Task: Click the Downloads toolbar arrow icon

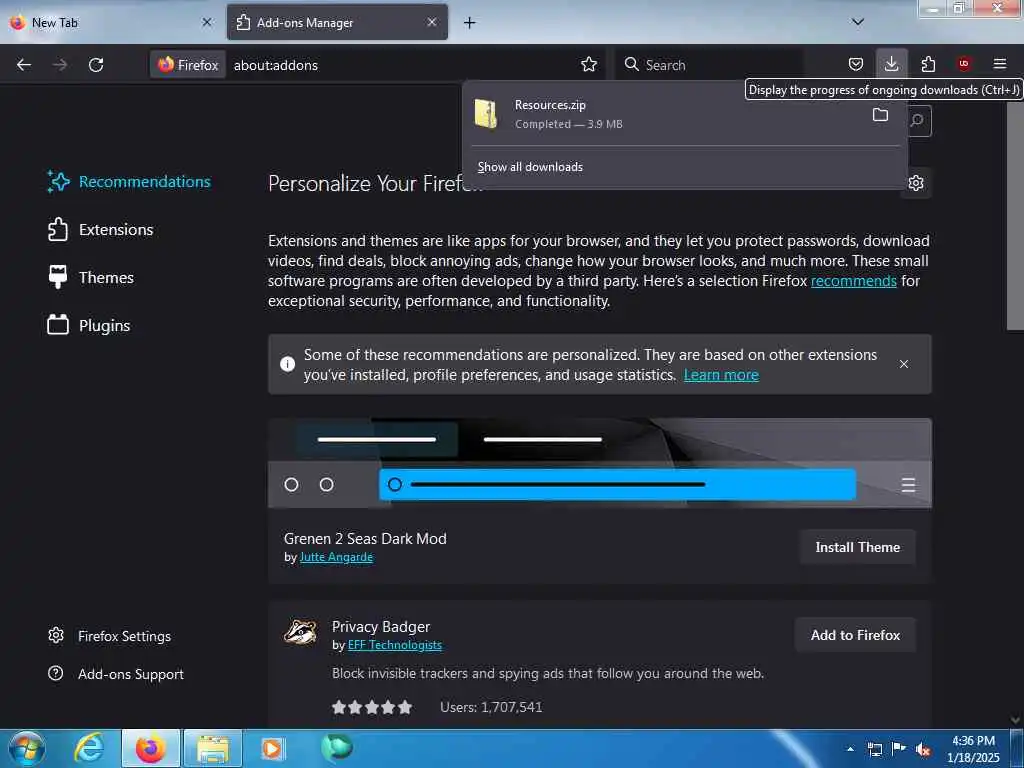Action: [x=891, y=64]
